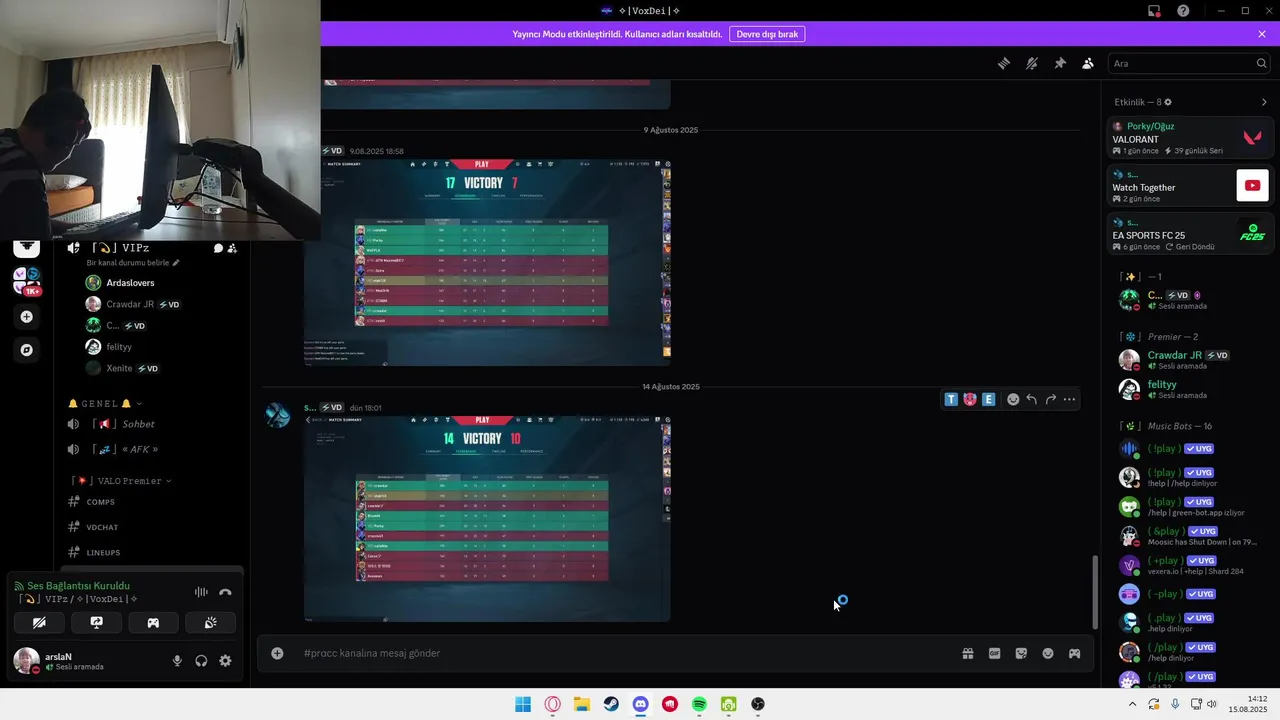The image size is (1280, 720).
Task: Open the gift Nitro icon
Action: point(968,653)
